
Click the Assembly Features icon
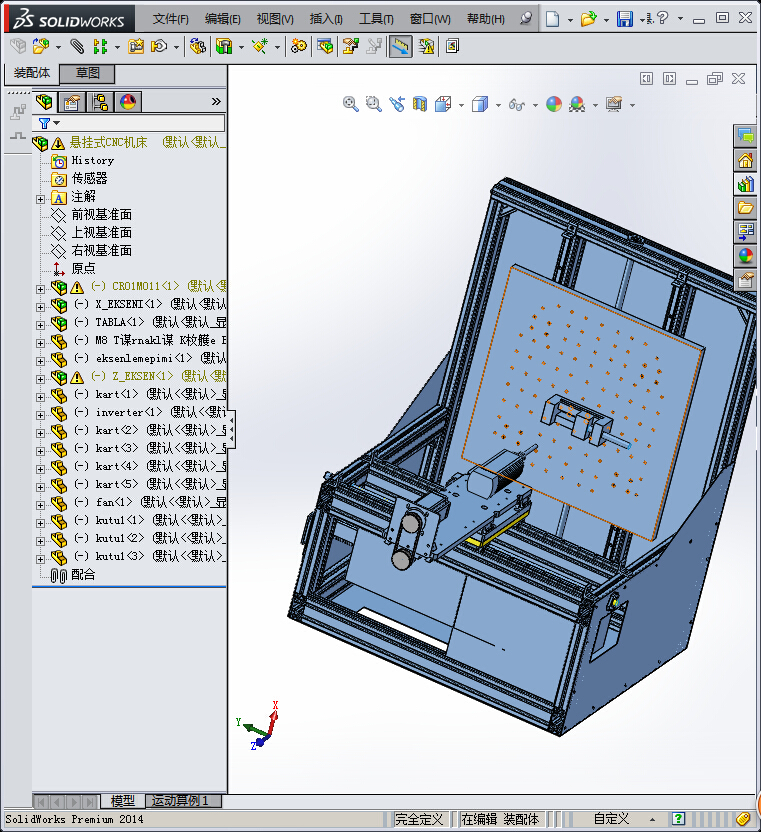224,47
